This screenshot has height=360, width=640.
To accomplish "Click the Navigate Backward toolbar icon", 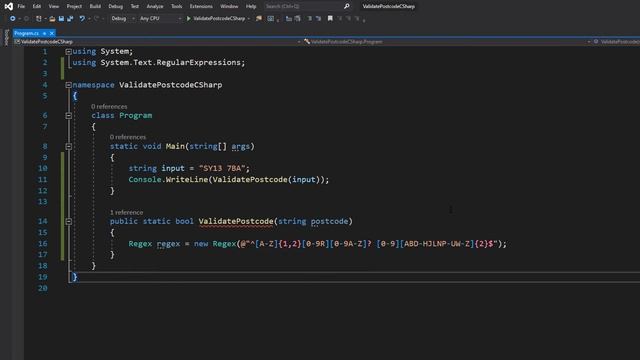I will coord(13,18).
